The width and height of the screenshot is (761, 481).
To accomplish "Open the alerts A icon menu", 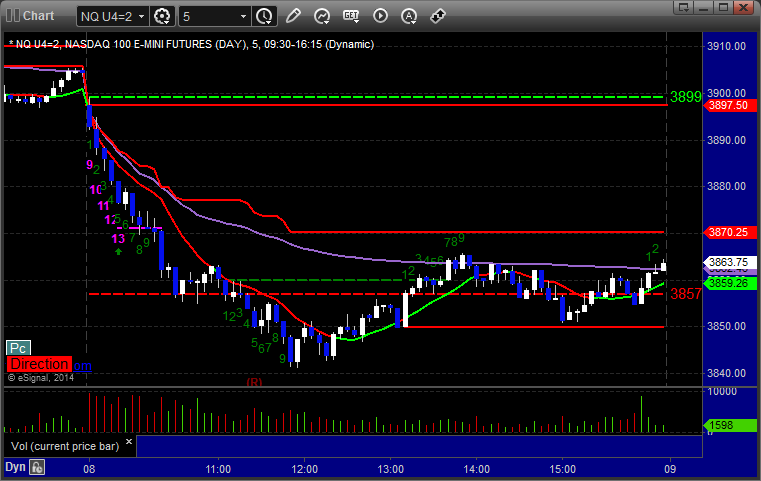I will pyautogui.click(x=409, y=16).
